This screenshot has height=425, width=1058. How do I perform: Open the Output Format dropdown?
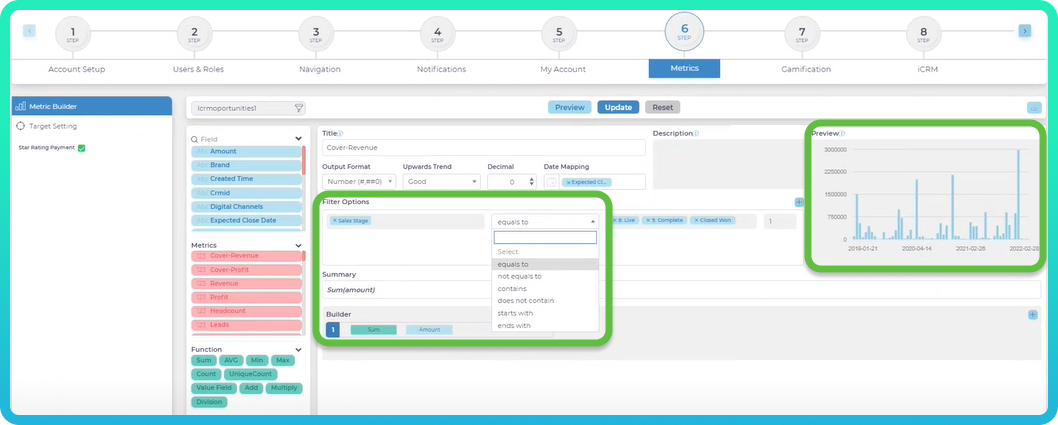(x=359, y=181)
